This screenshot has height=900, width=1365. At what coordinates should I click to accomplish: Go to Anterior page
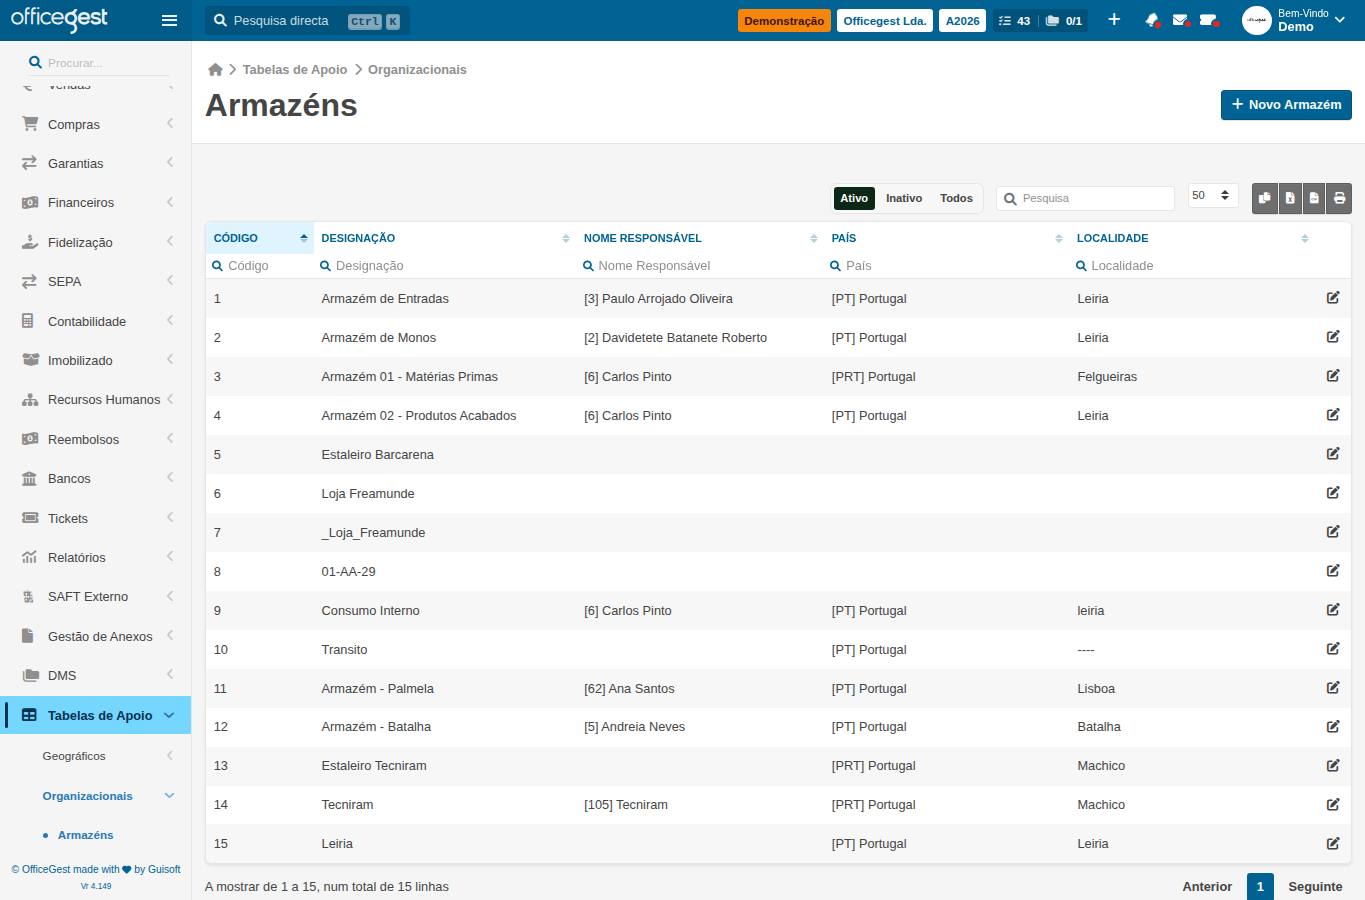pos(1207,886)
